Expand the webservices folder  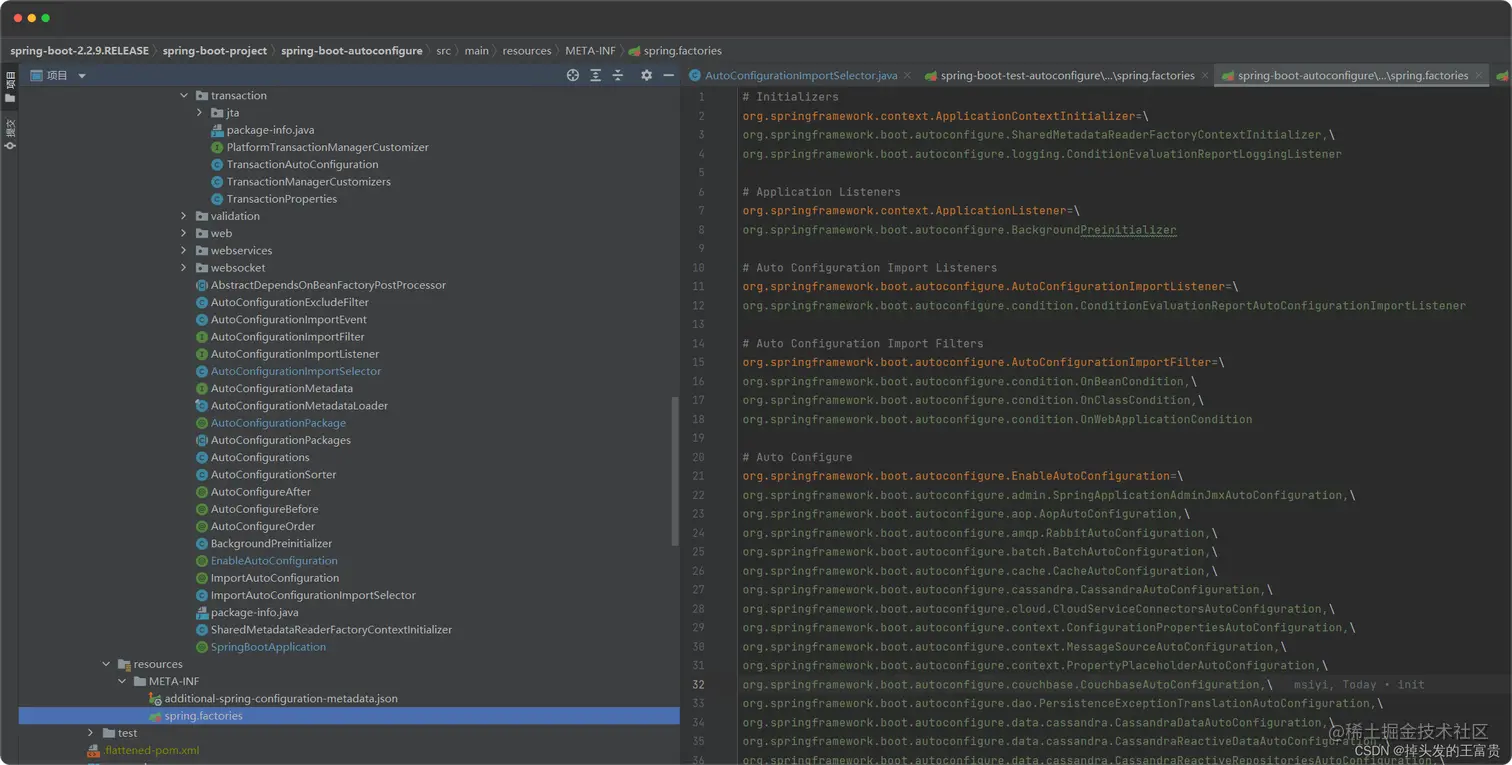point(184,251)
